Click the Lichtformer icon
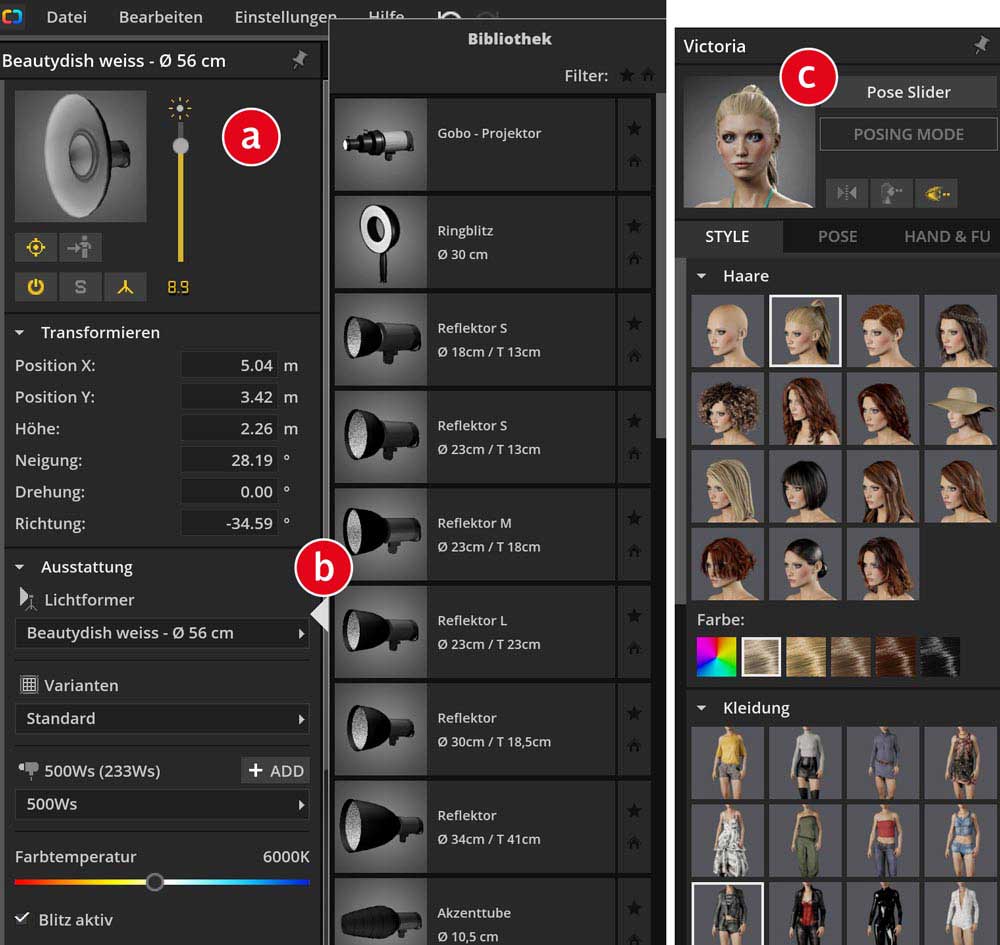The height and width of the screenshot is (945, 1000). tap(27, 599)
